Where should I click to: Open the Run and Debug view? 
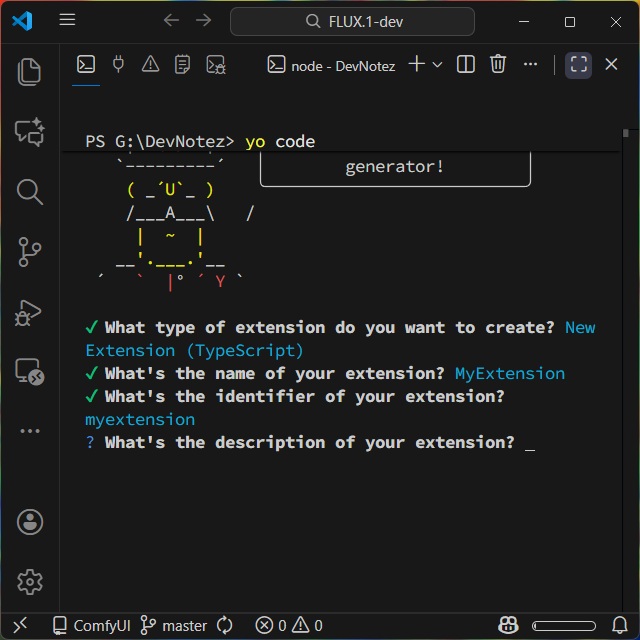click(30, 312)
